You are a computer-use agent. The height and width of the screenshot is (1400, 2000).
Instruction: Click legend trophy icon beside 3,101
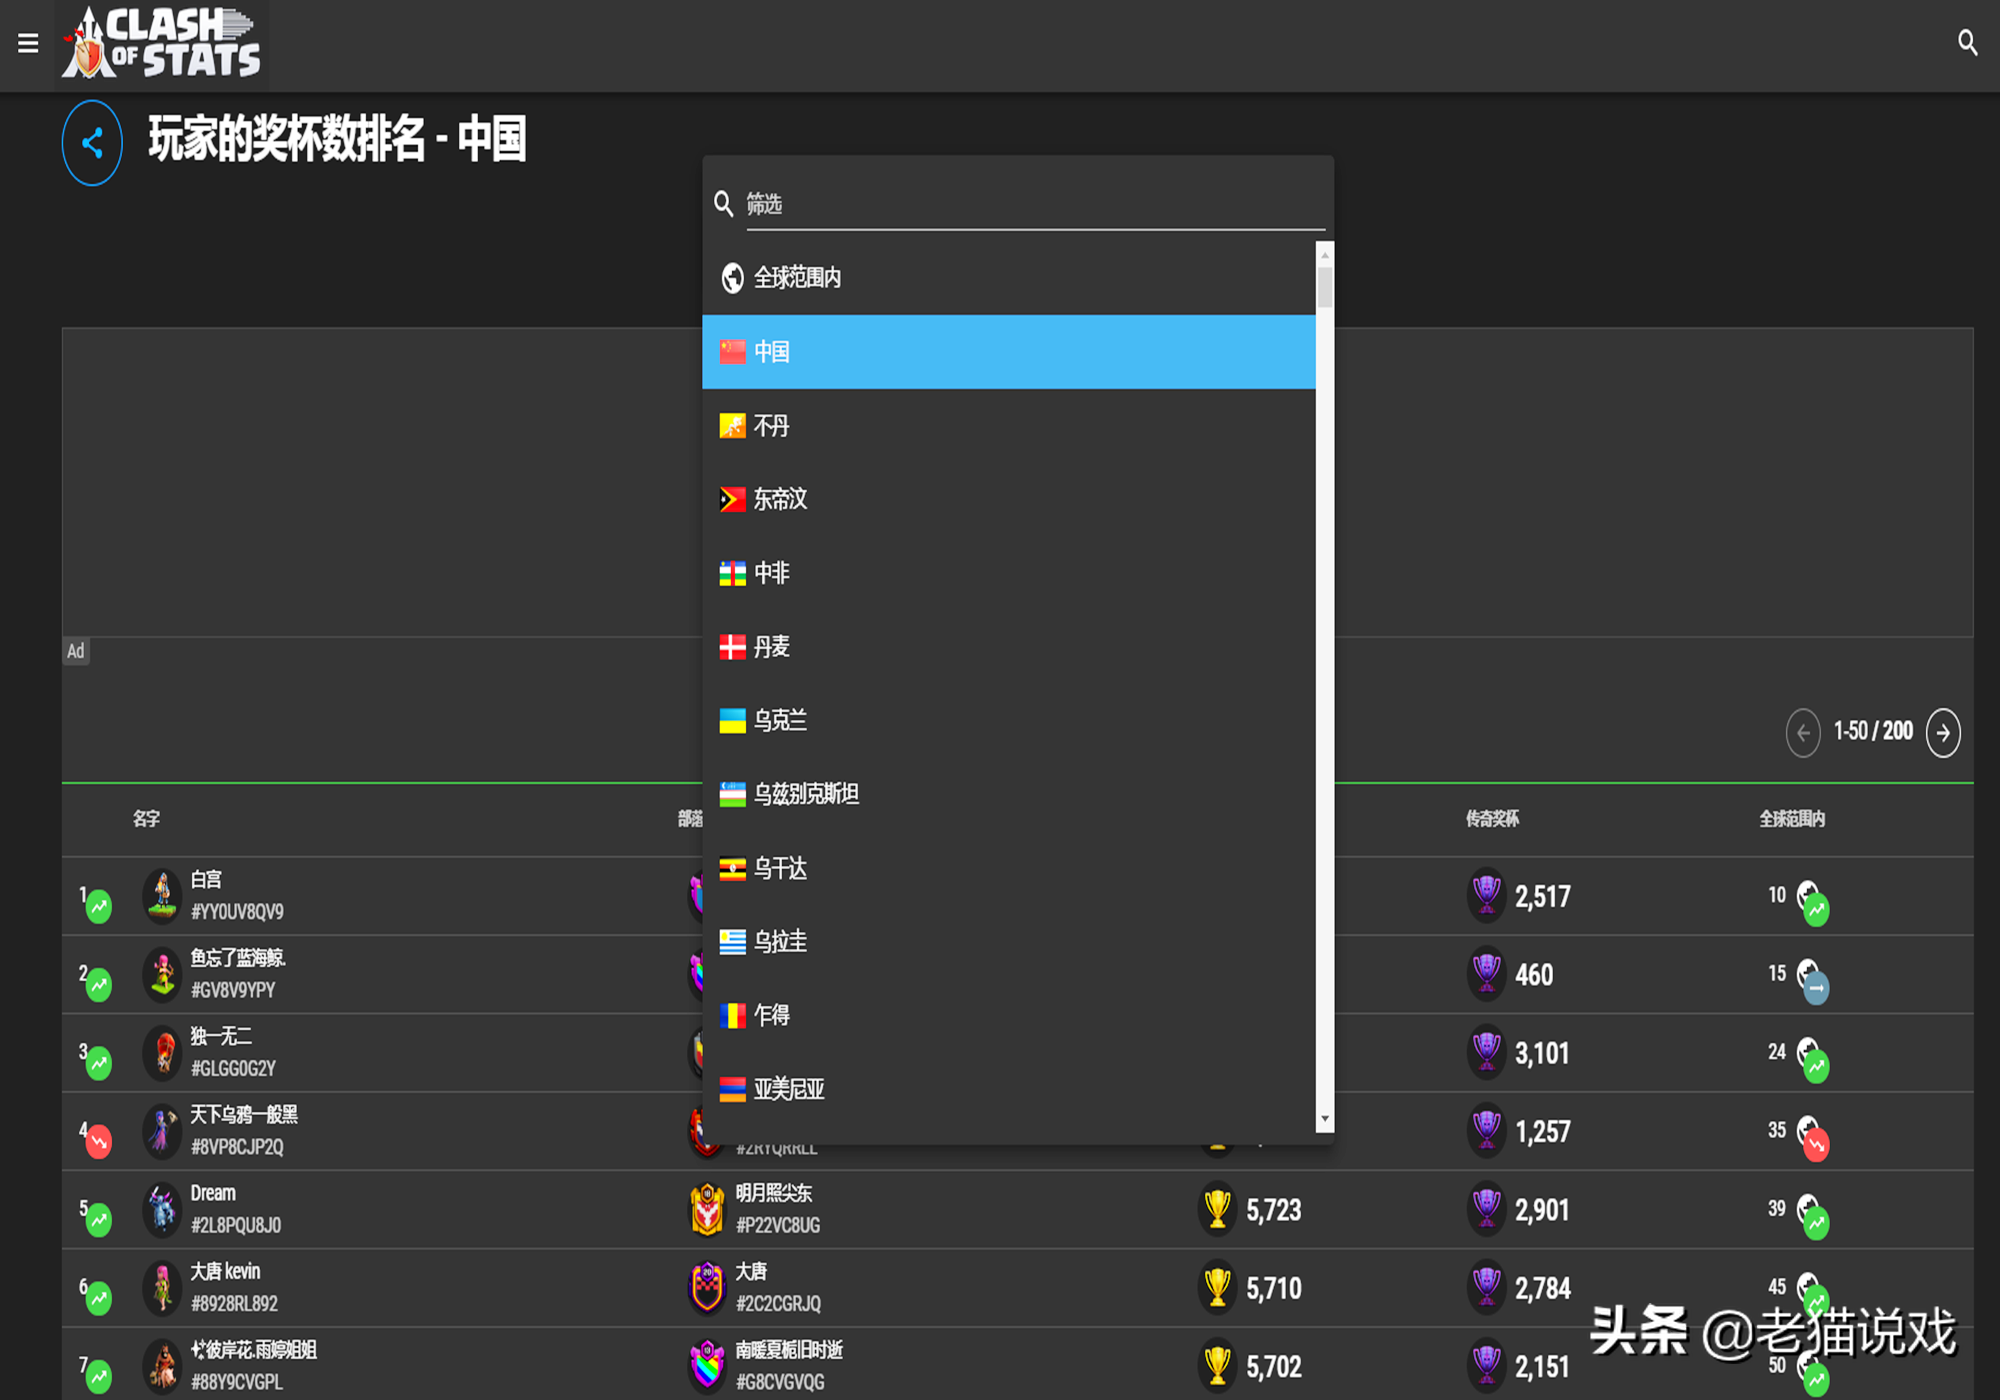[1486, 1051]
